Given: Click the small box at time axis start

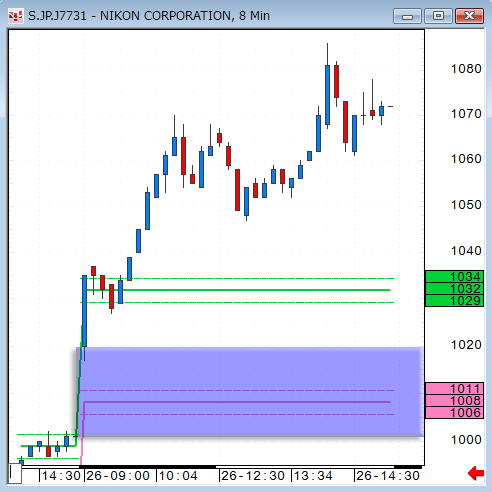Looking at the screenshot, I should click(x=15, y=473).
